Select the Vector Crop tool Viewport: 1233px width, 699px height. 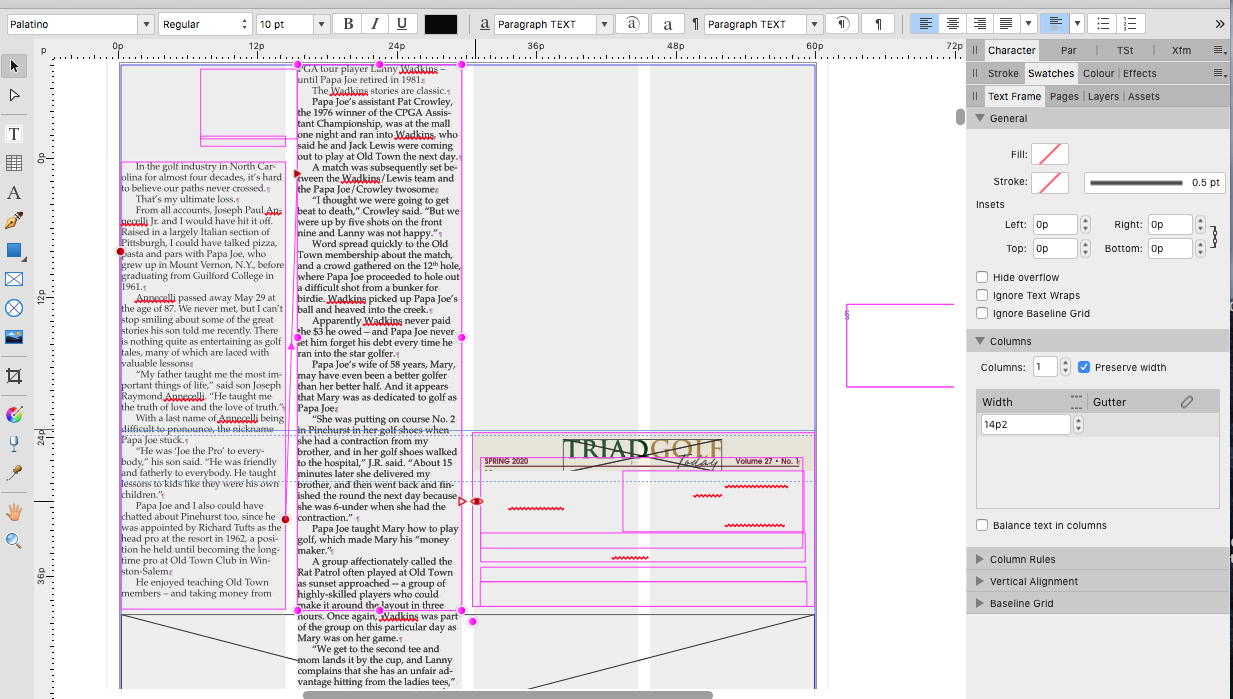(x=14, y=376)
